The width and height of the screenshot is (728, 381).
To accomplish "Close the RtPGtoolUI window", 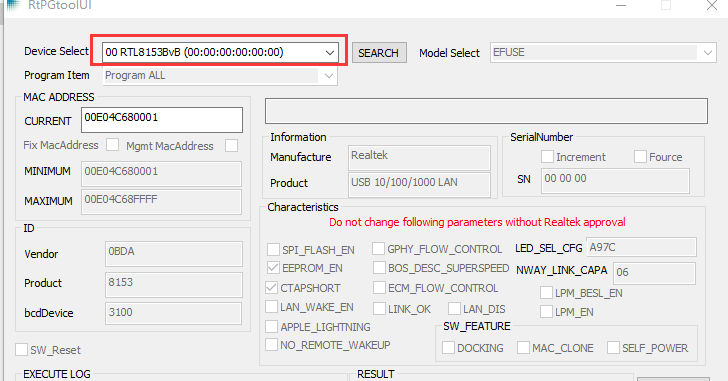I will [712, 5].
